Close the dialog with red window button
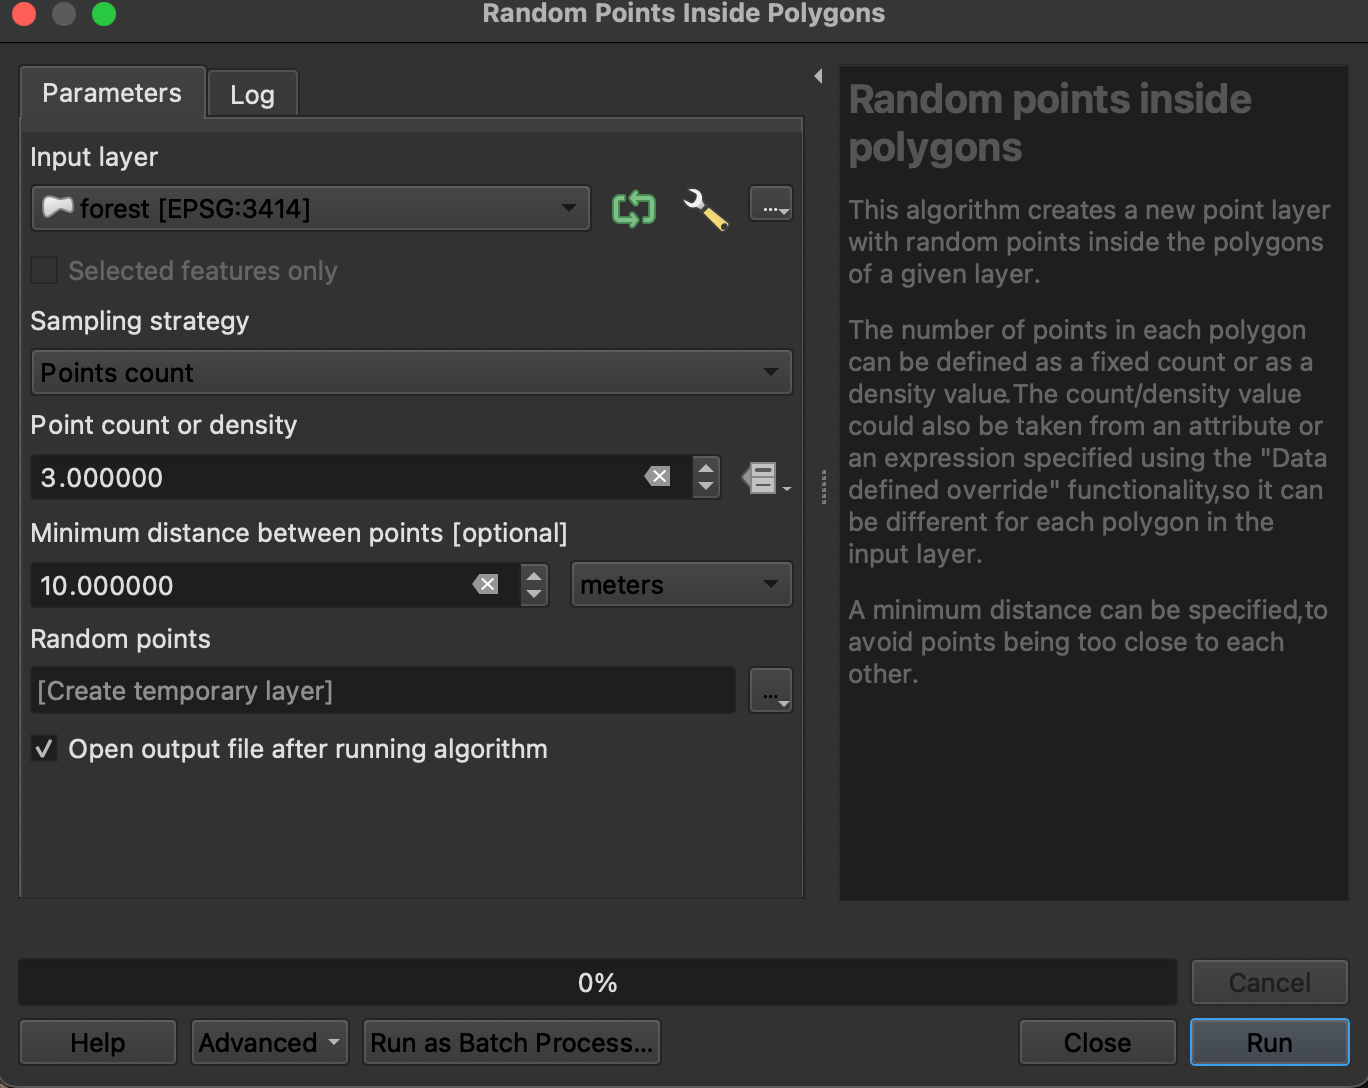The width and height of the screenshot is (1368, 1088). pyautogui.click(x=24, y=14)
